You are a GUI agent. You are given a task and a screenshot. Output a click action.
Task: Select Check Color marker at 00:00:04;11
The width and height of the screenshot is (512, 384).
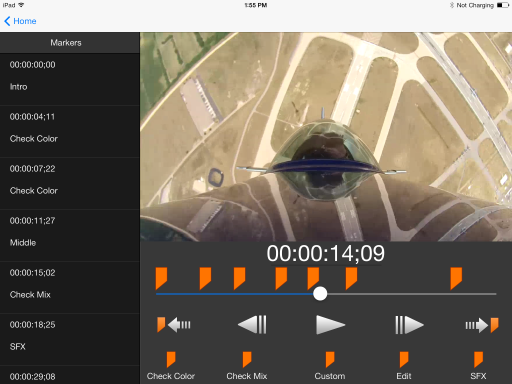tap(70, 131)
